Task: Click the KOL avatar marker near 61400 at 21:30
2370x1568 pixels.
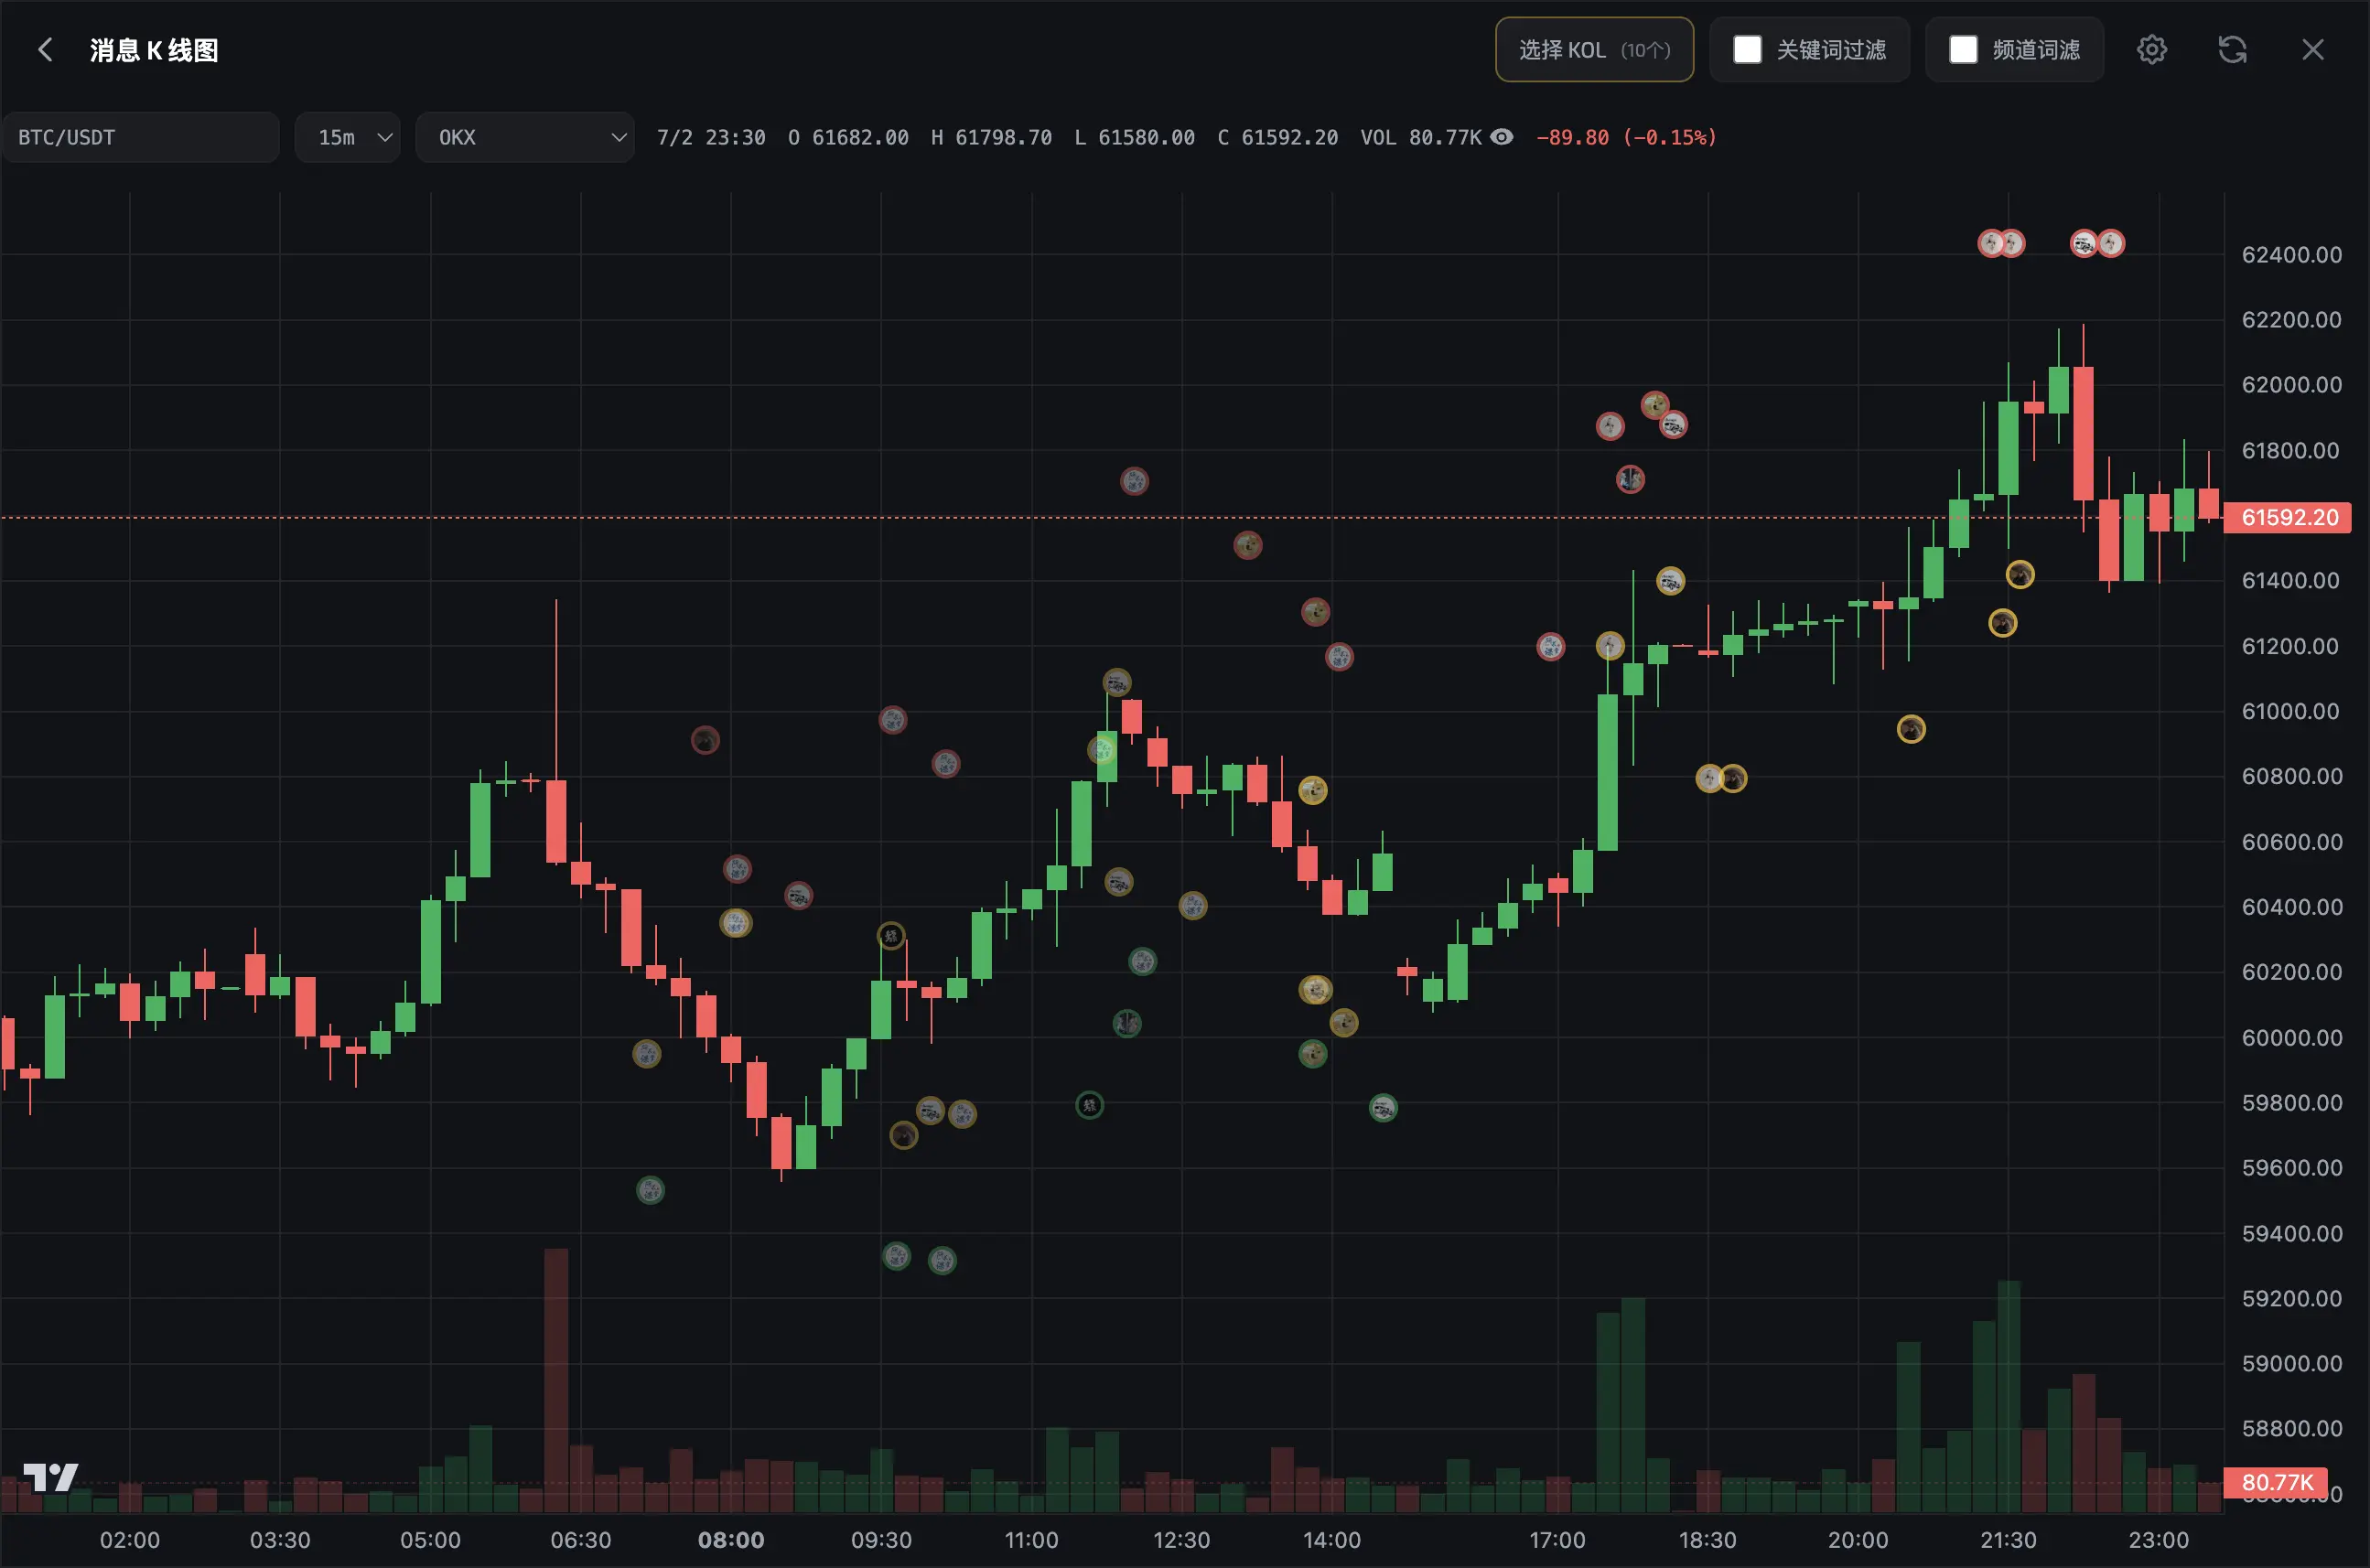Action: 2020,575
